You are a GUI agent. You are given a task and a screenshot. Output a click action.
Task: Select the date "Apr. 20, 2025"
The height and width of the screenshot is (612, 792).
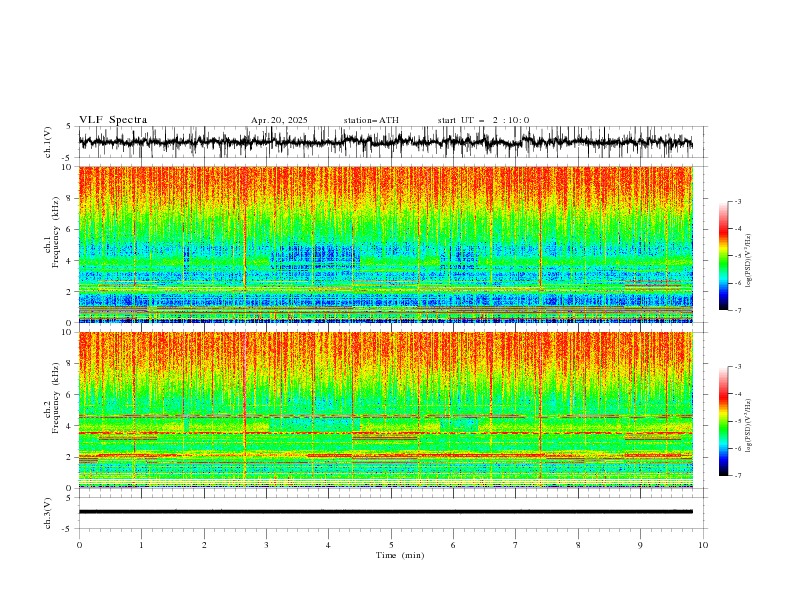pos(279,120)
